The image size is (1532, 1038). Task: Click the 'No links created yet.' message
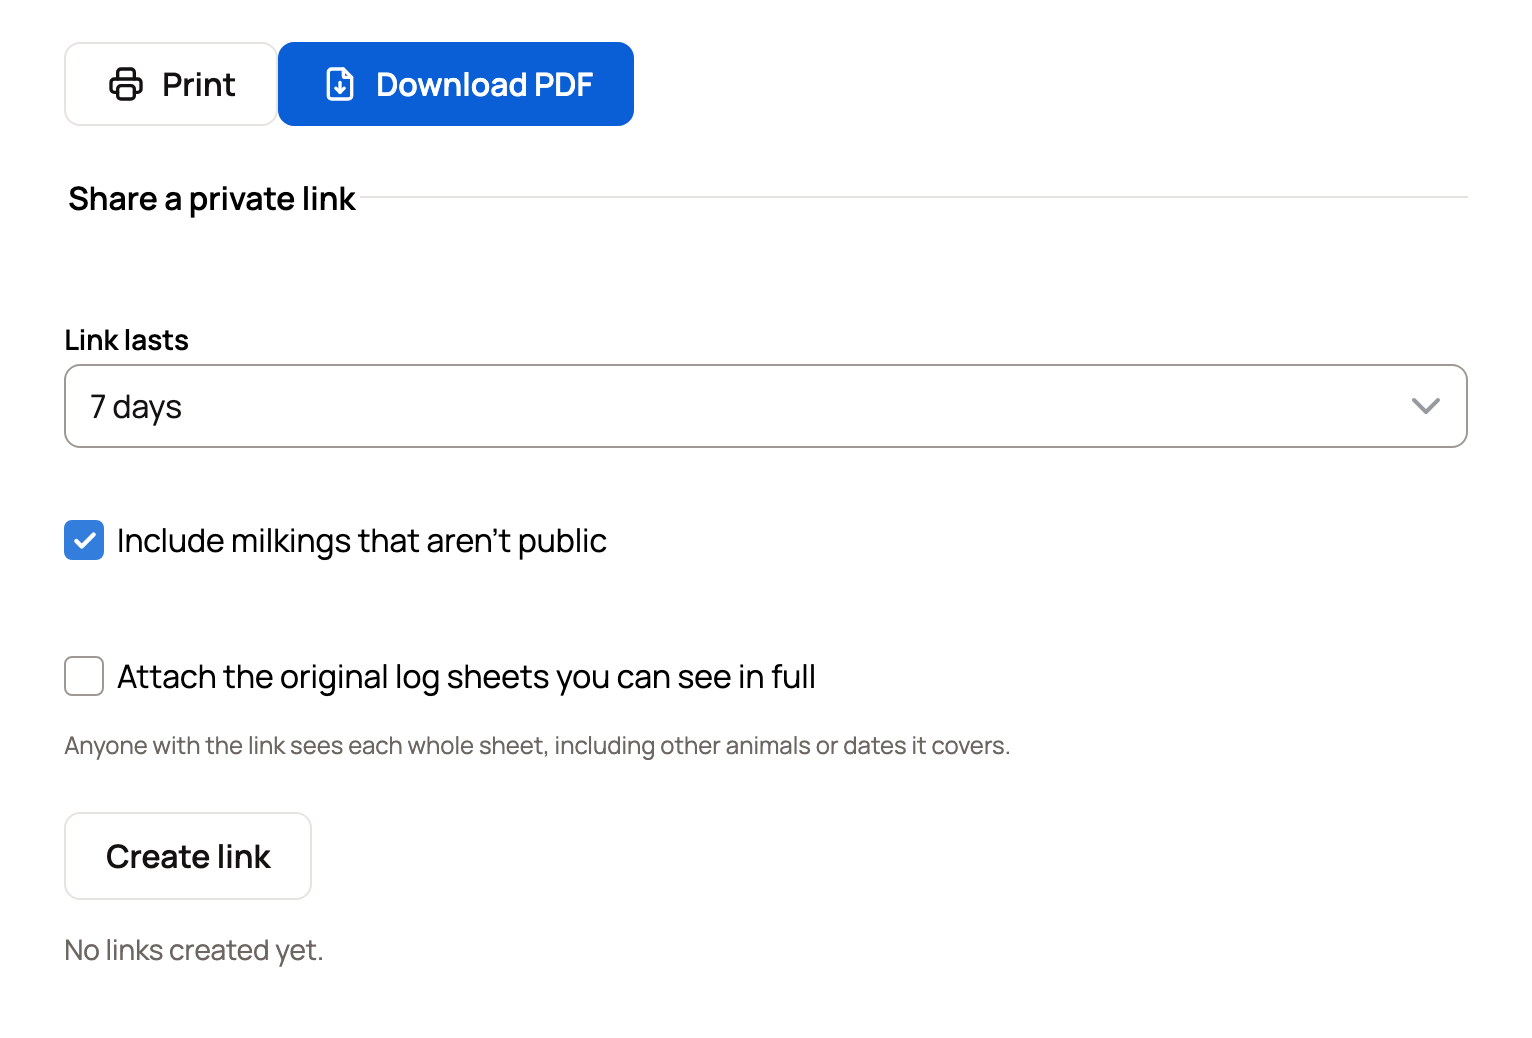click(x=194, y=950)
